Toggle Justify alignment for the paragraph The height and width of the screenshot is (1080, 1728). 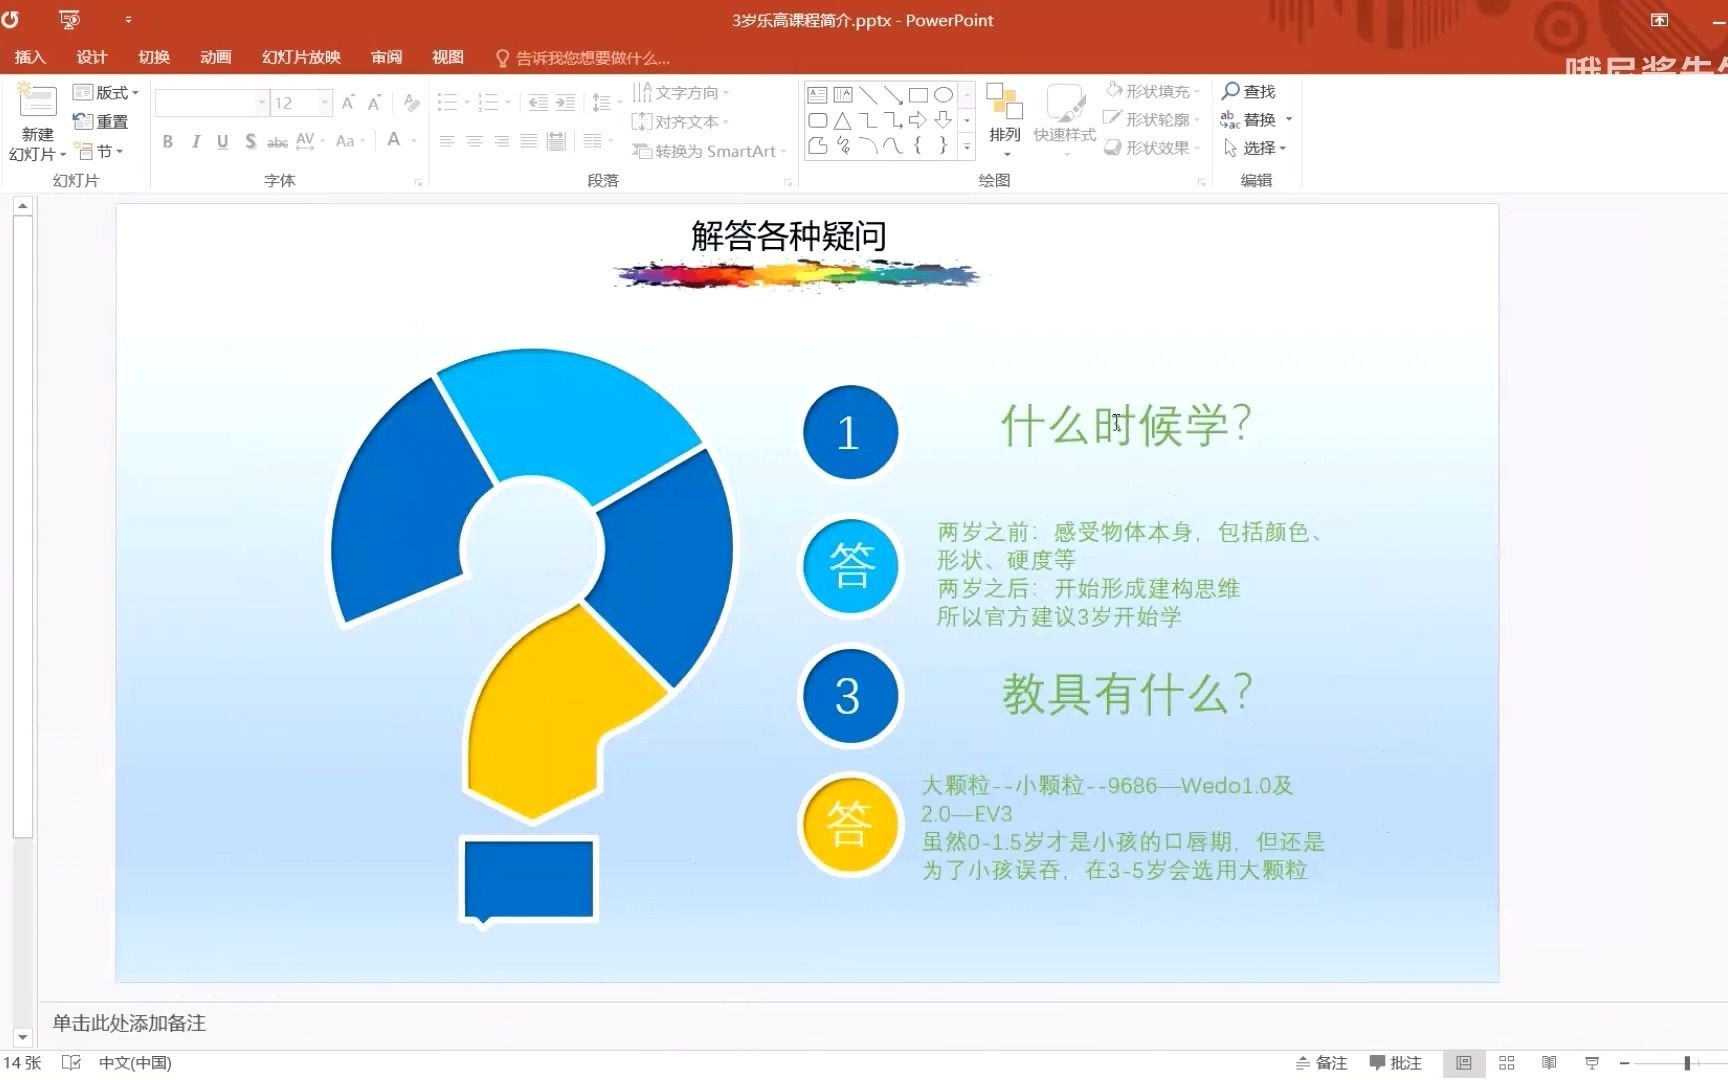click(x=528, y=141)
